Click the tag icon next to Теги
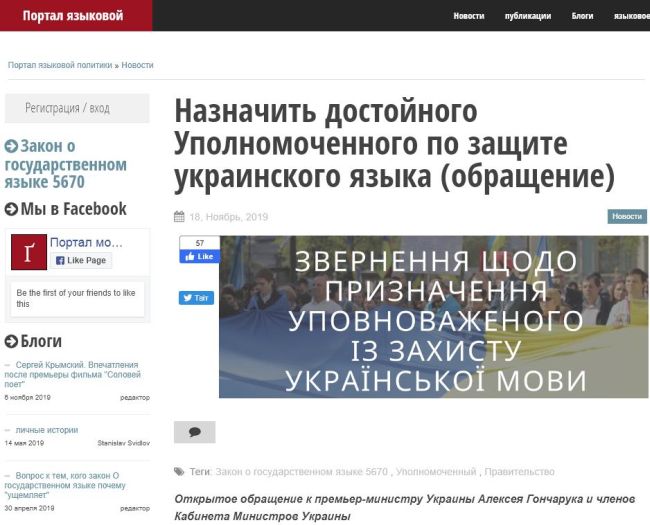The width and height of the screenshot is (650, 525). pos(179,471)
